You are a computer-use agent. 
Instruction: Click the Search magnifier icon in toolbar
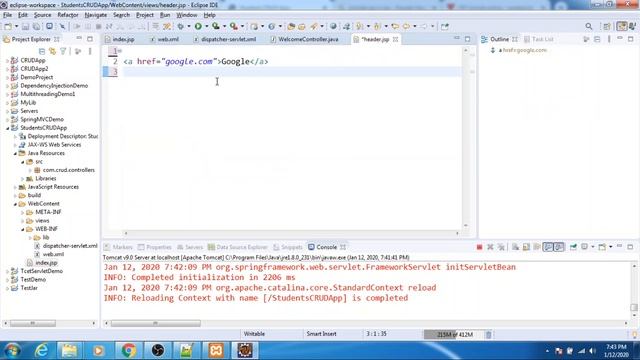(x=589, y=27)
